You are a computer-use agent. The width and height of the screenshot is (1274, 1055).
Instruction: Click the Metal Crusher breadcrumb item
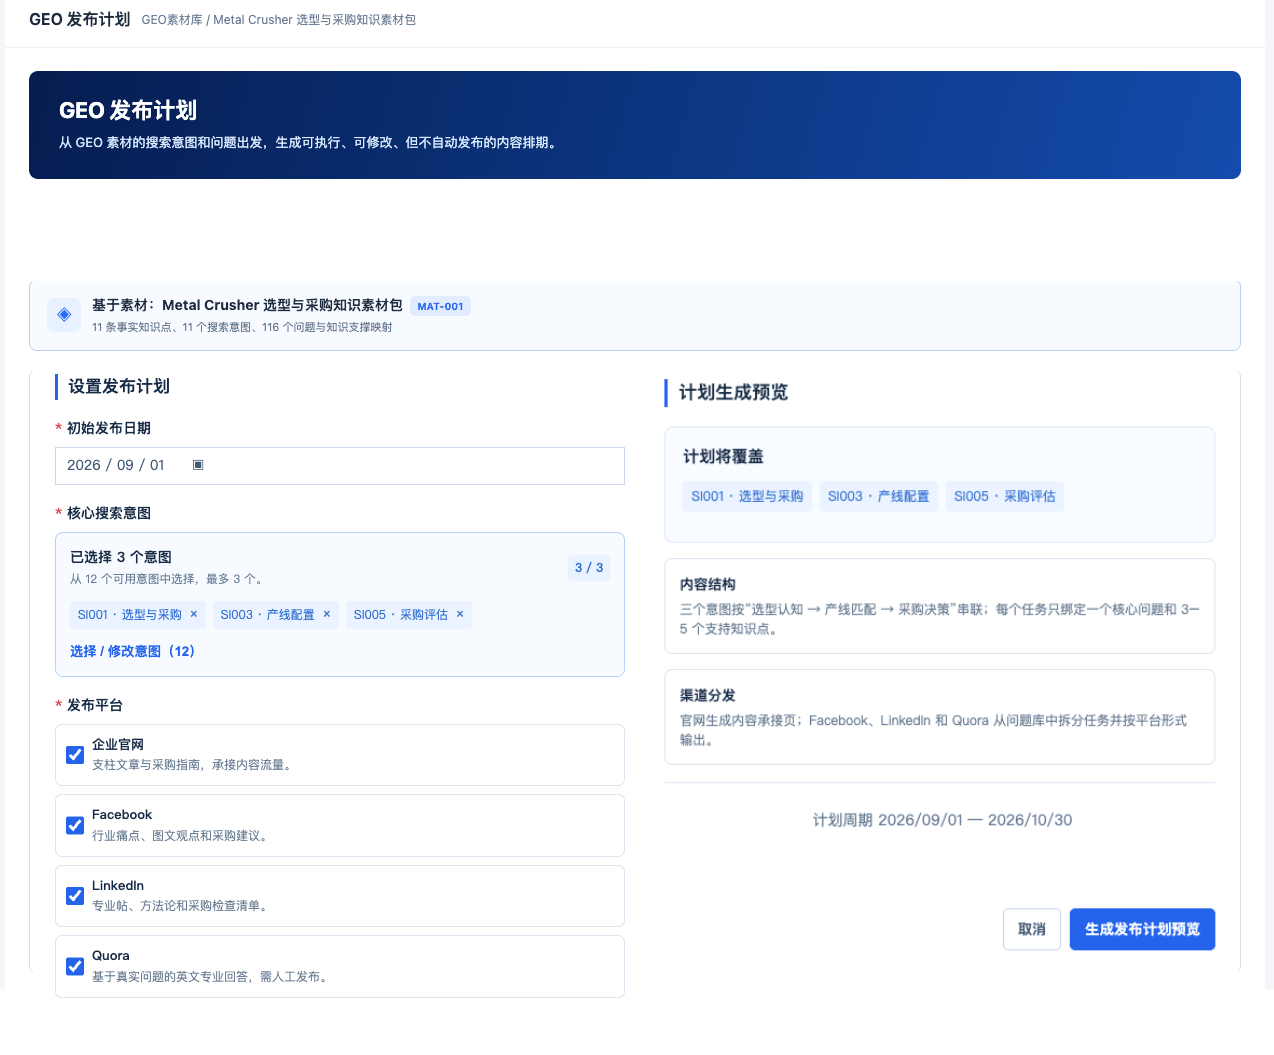(315, 20)
